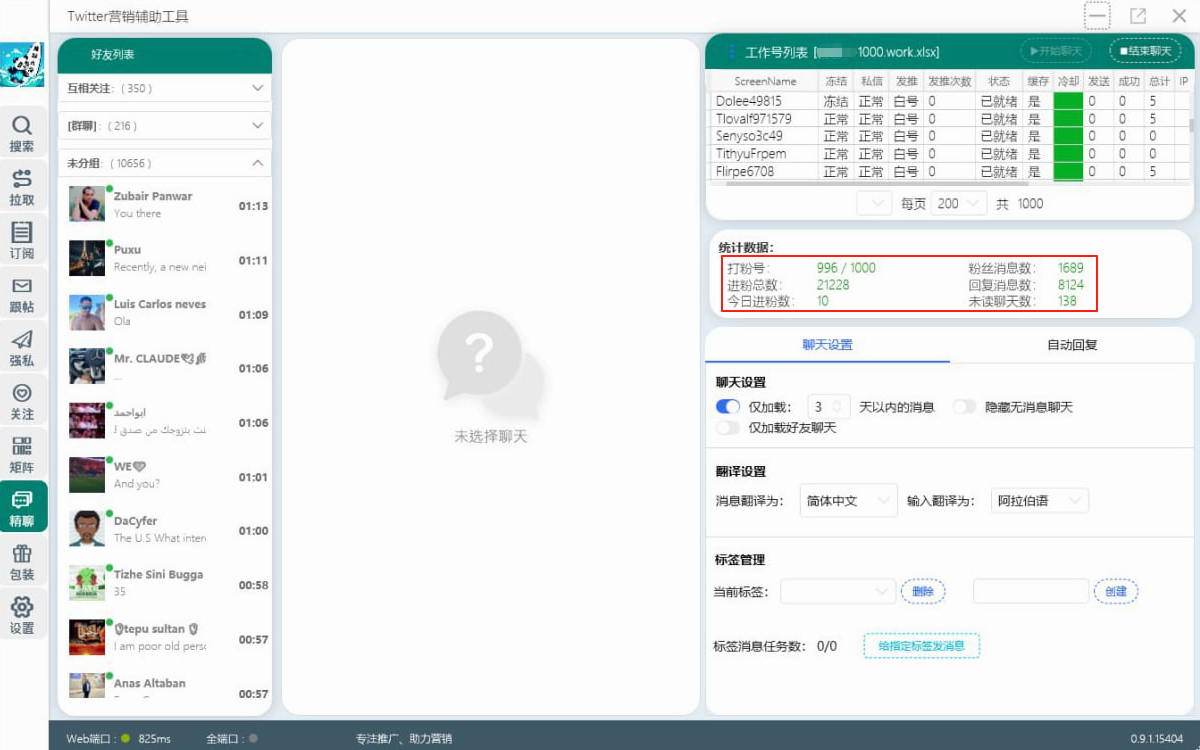This screenshot has height=750, width=1200.
Task: Select the TithyuFrpem account row
Action: point(949,154)
